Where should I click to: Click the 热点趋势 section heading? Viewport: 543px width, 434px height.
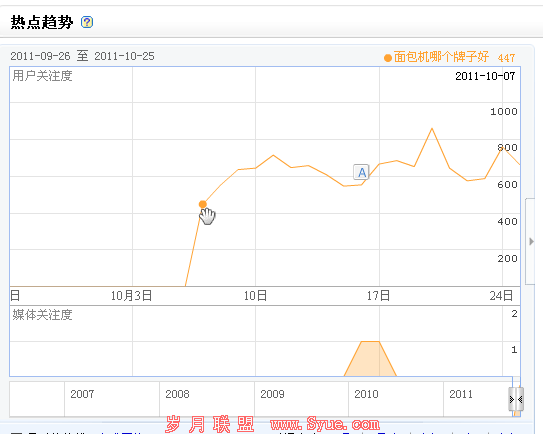click(x=42, y=23)
